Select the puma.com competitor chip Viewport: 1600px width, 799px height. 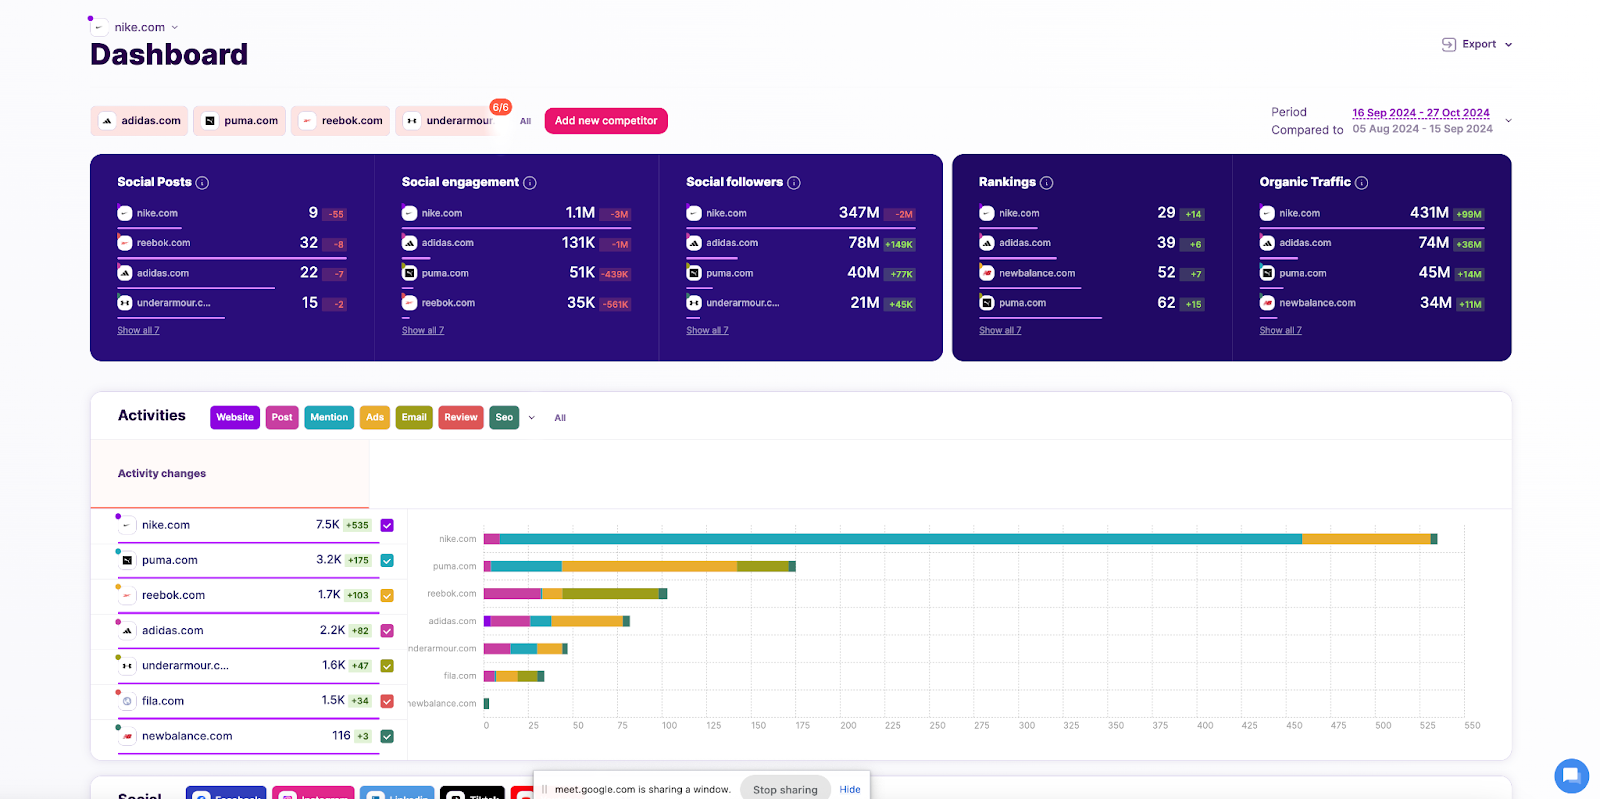[240, 121]
